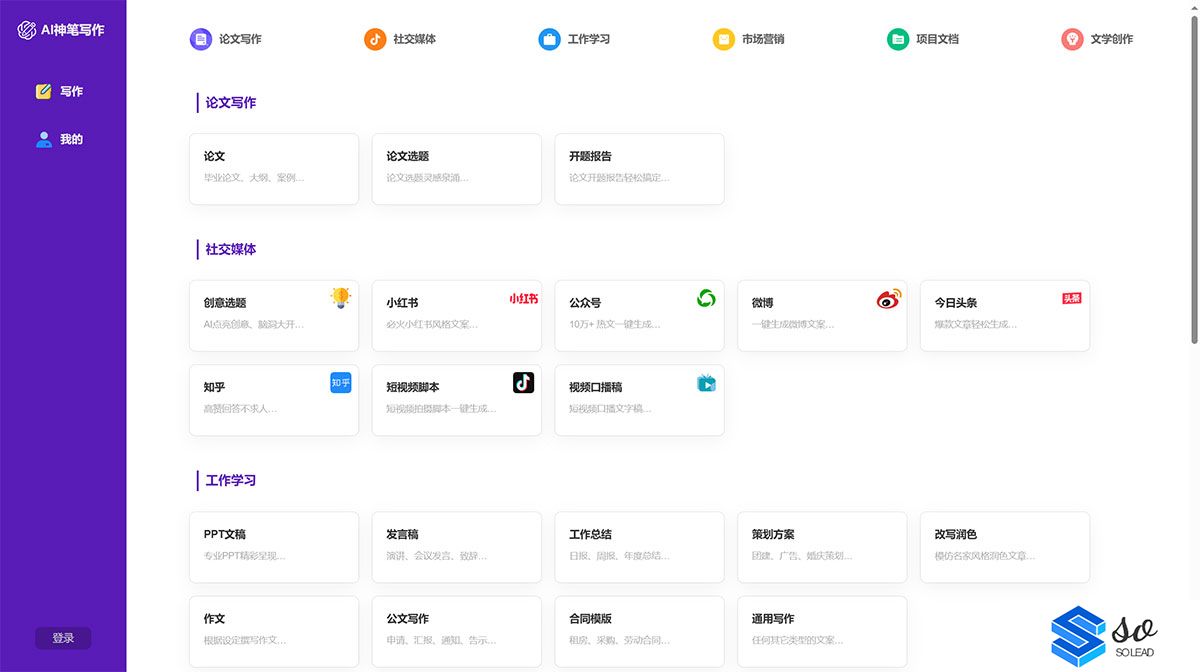Image resolution: width=1200 pixels, height=672 pixels.
Task: Click the blue 知乎 logo icon
Action: pos(341,382)
